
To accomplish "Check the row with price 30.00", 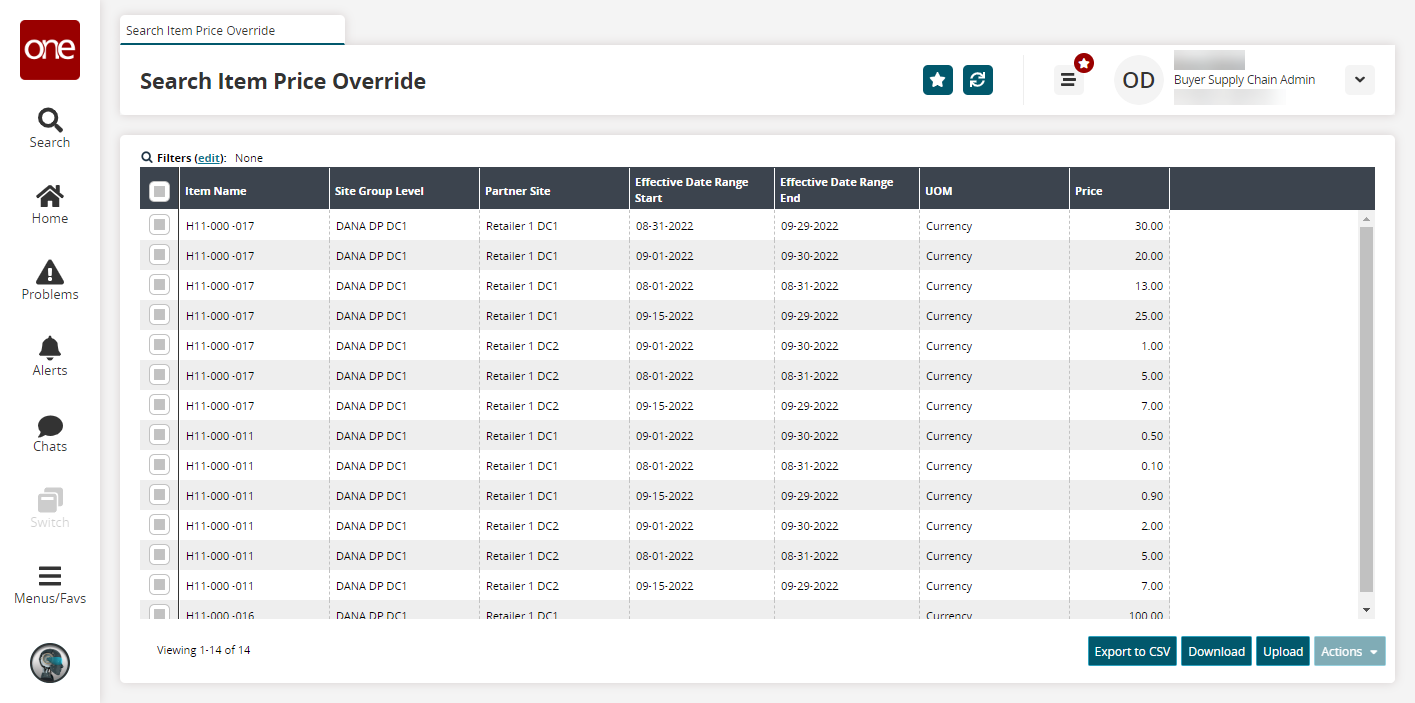I will (x=159, y=225).
